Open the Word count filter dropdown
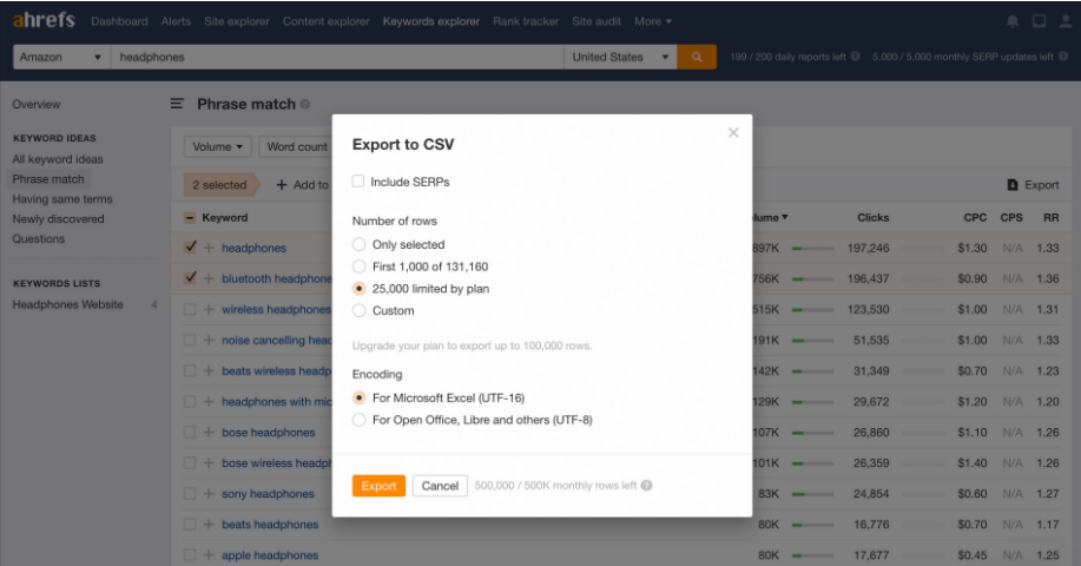Image resolution: width=1081 pixels, height=566 pixels. coord(296,146)
